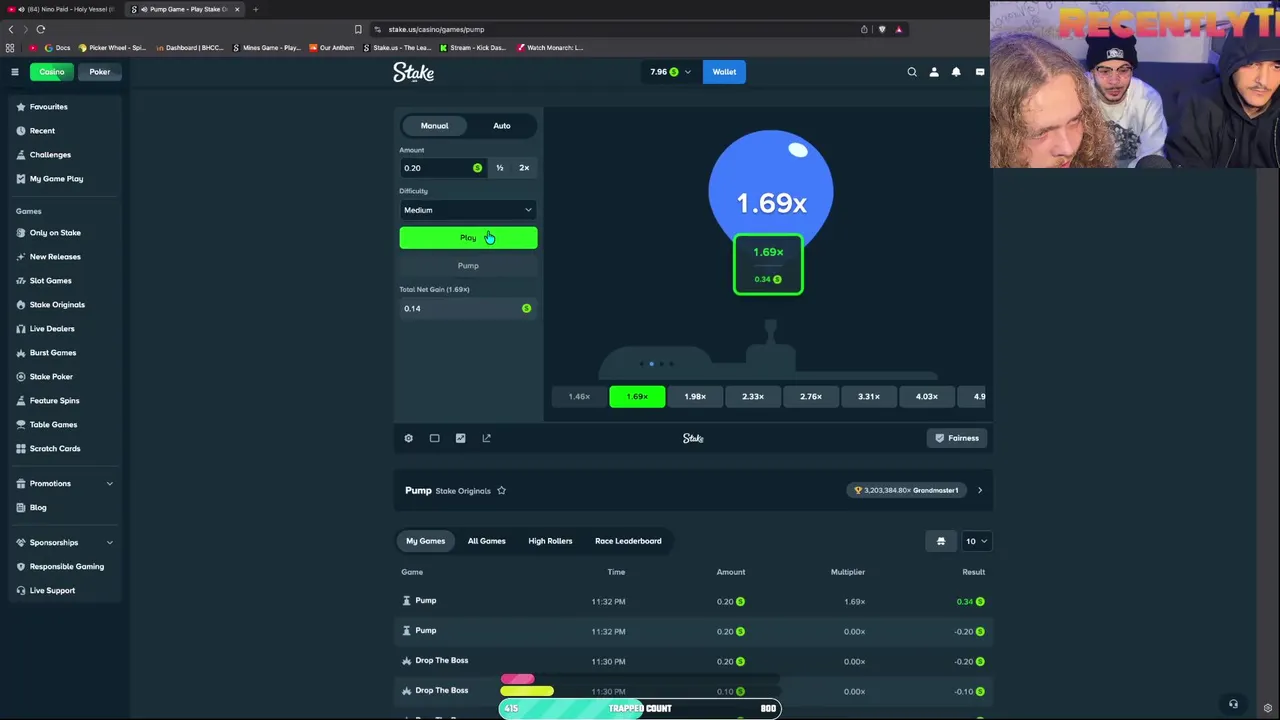Select Poker mode in header

pyautogui.click(x=100, y=72)
